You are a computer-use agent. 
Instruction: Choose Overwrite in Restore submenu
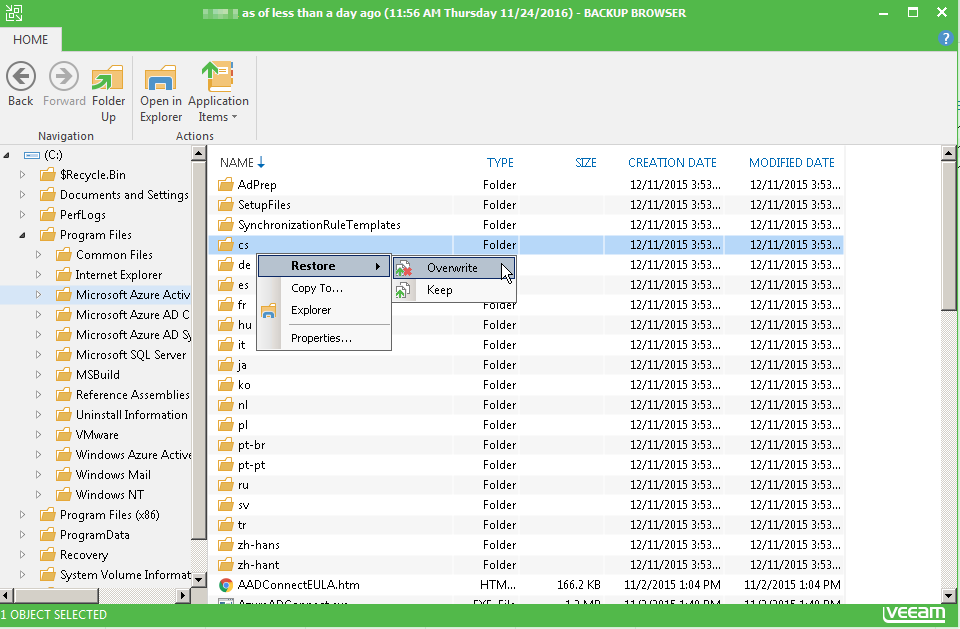click(454, 268)
